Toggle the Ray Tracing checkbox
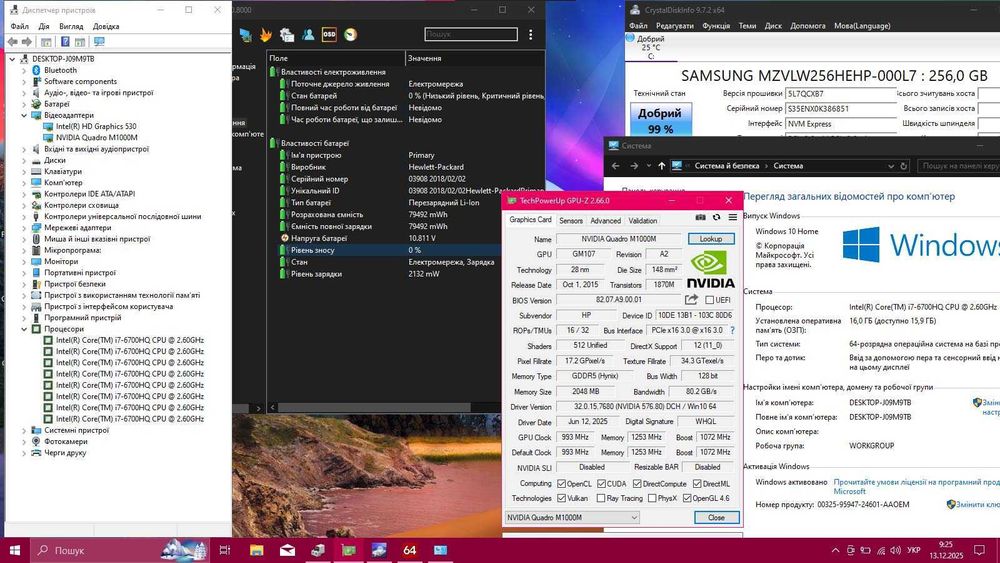This screenshot has height=563, width=1000. click(600, 498)
